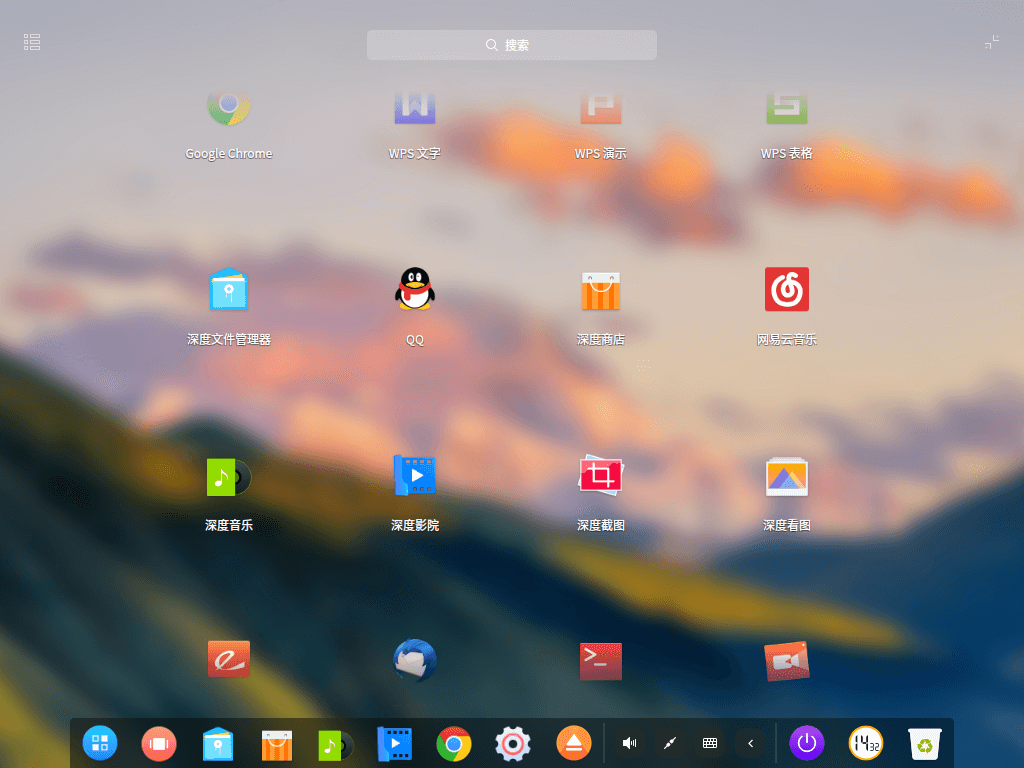Open the onscreen keyboard tray icon
Image resolution: width=1024 pixels, height=768 pixels.
point(710,743)
